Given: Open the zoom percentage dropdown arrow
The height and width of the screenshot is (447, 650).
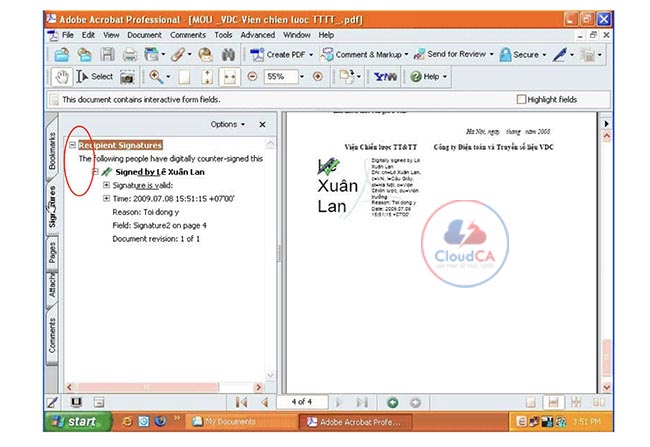Looking at the screenshot, I should (x=302, y=77).
